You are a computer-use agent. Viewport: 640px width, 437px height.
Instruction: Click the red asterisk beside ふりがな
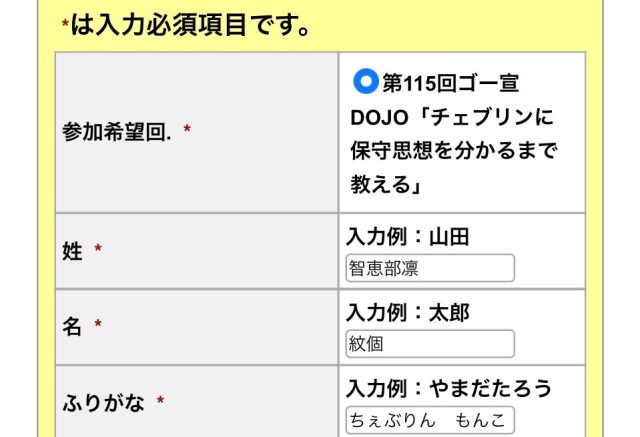[160, 403]
